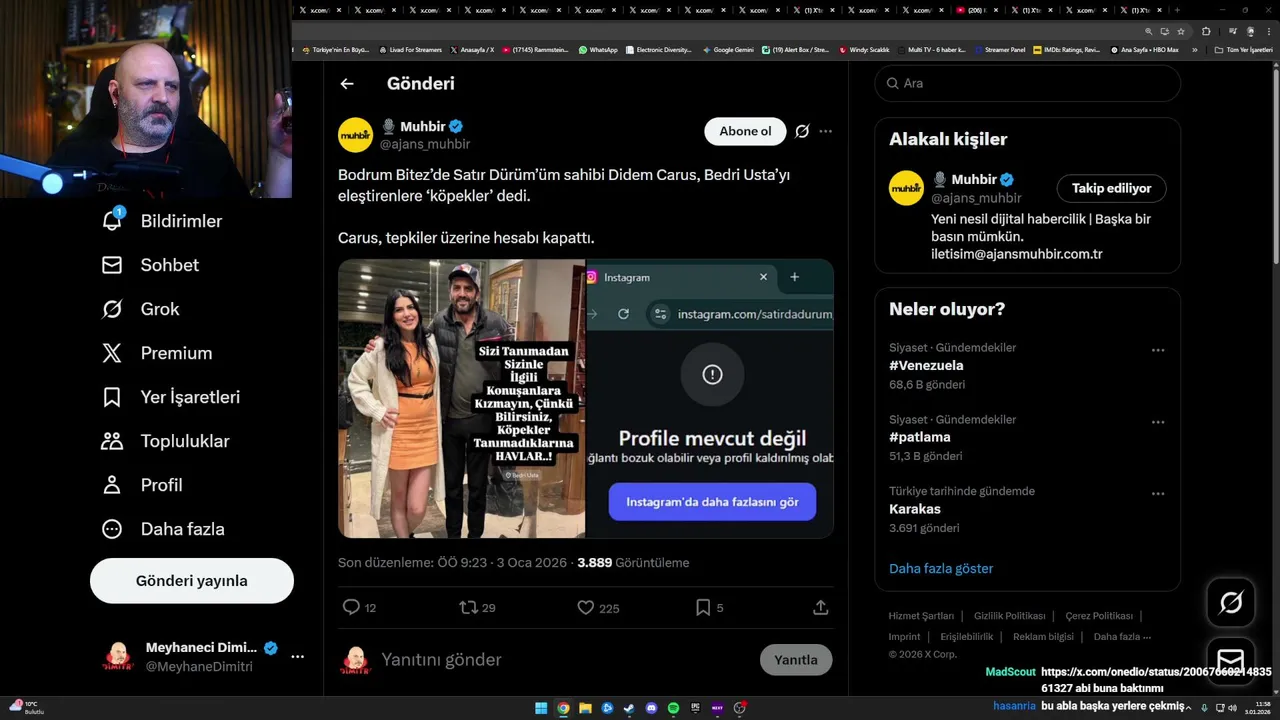Open Gizlilik Politikası footer link
The width and height of the screenshot is (1280, 720).
coord(1010,616)
